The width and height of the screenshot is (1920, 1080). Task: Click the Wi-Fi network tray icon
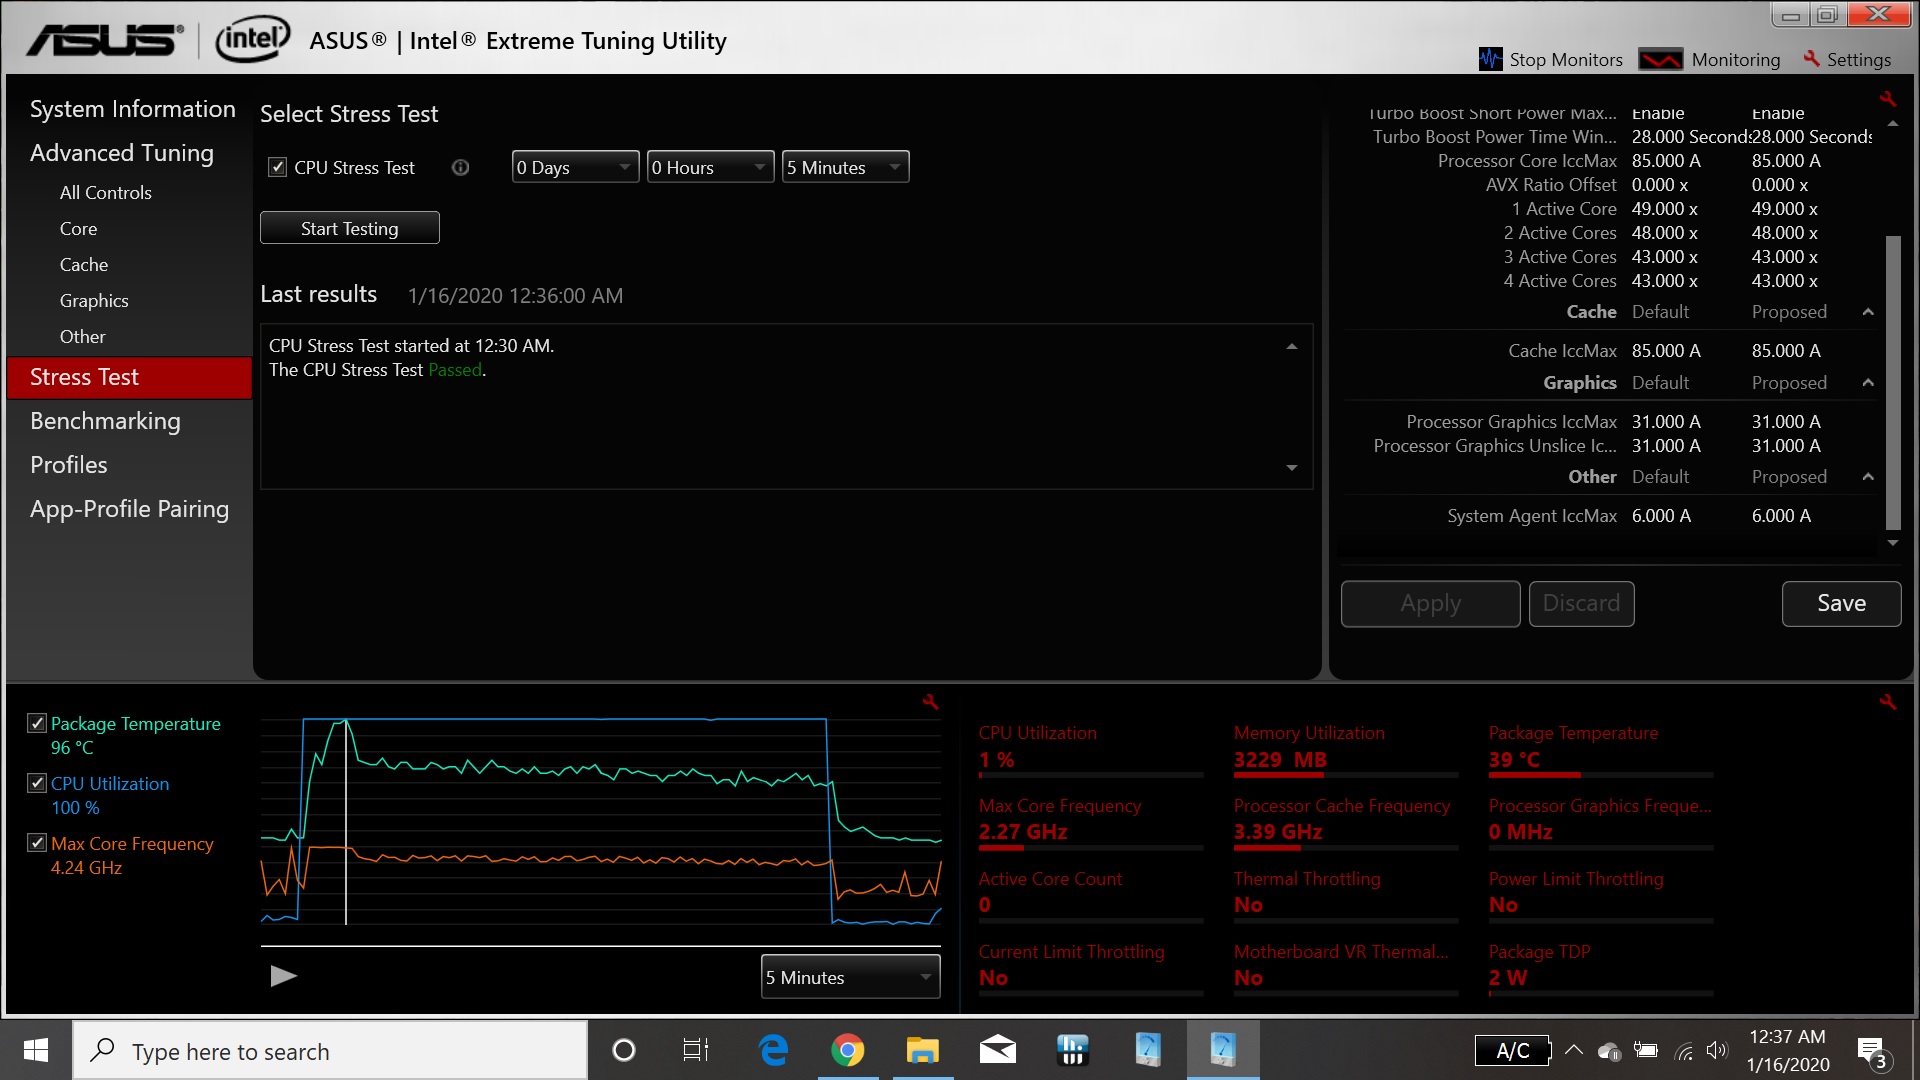pyautogui.click(x=1684, y=1051)
